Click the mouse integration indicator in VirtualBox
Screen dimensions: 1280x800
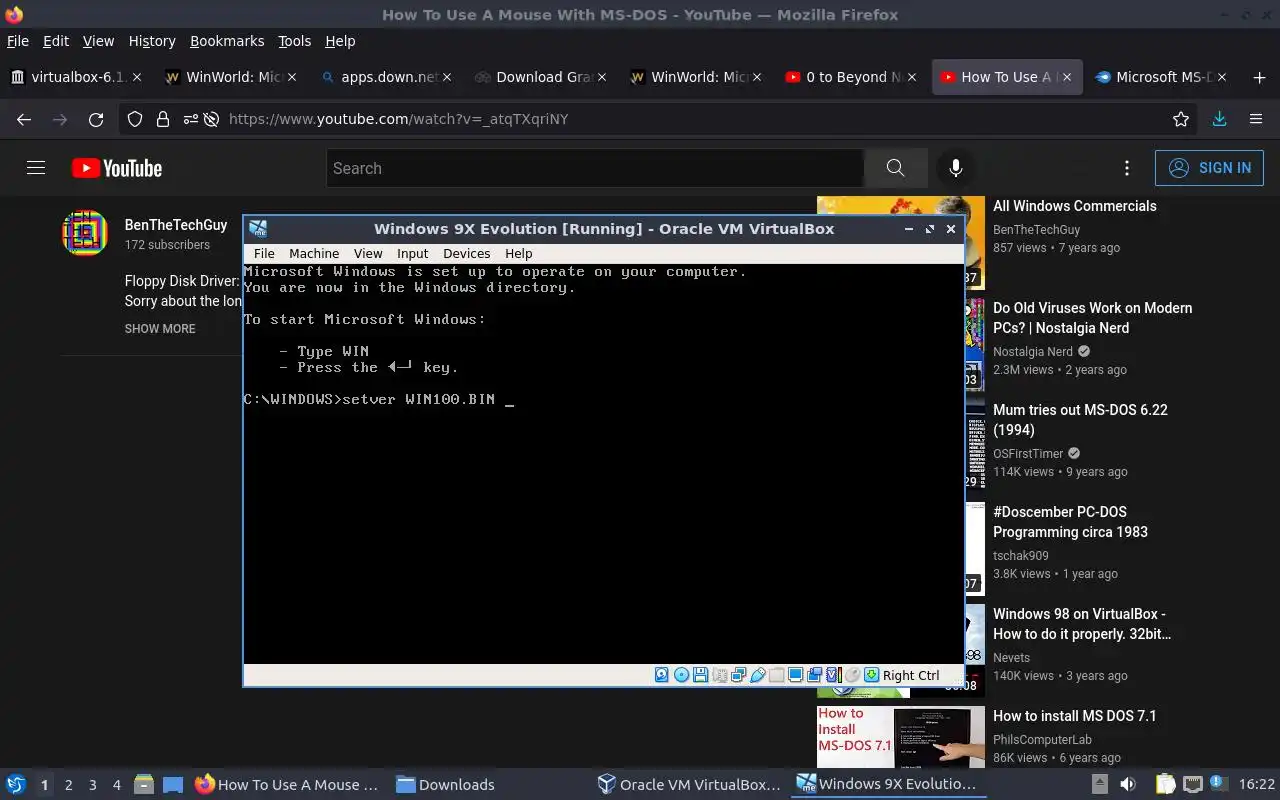point(853,675)
